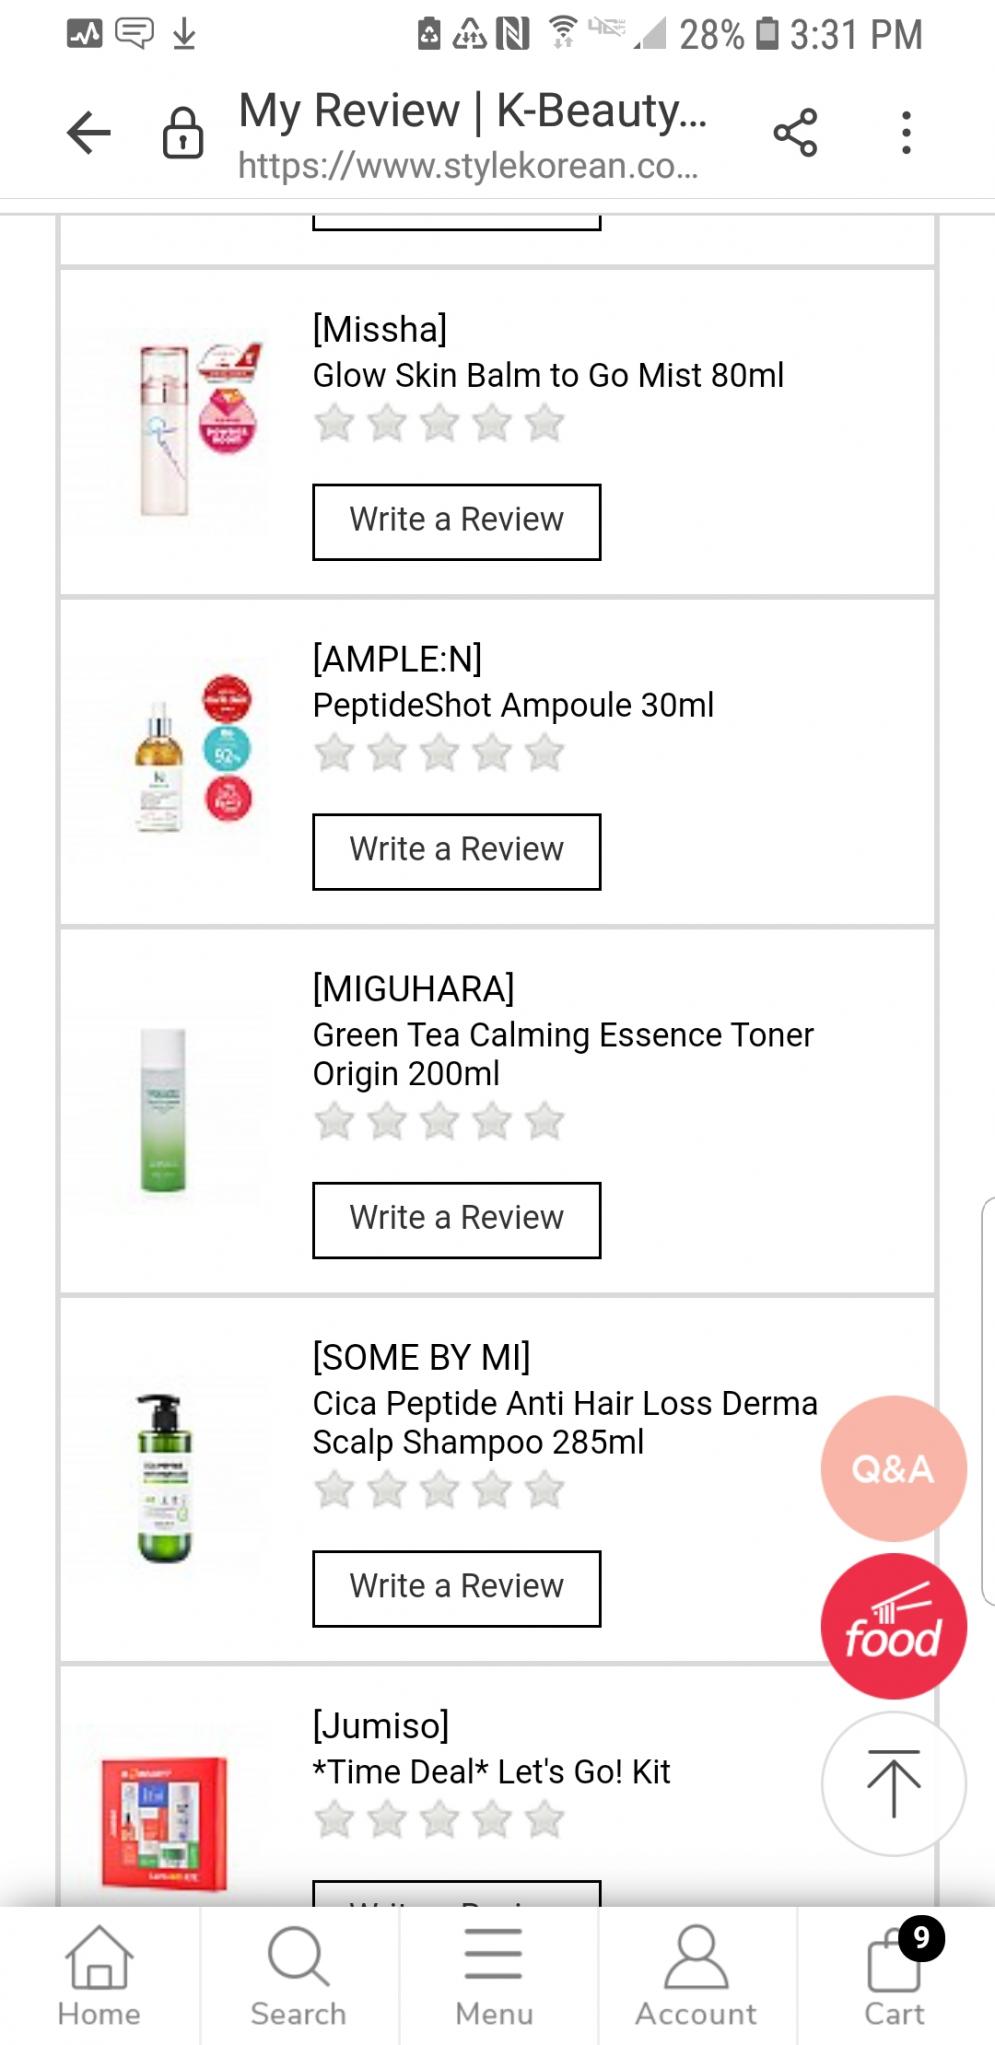The width and height of the screenshot is (995, 2045).
Task: Tap the padlock site security icon
Action: pyautogui.click(x=183, y=133)
